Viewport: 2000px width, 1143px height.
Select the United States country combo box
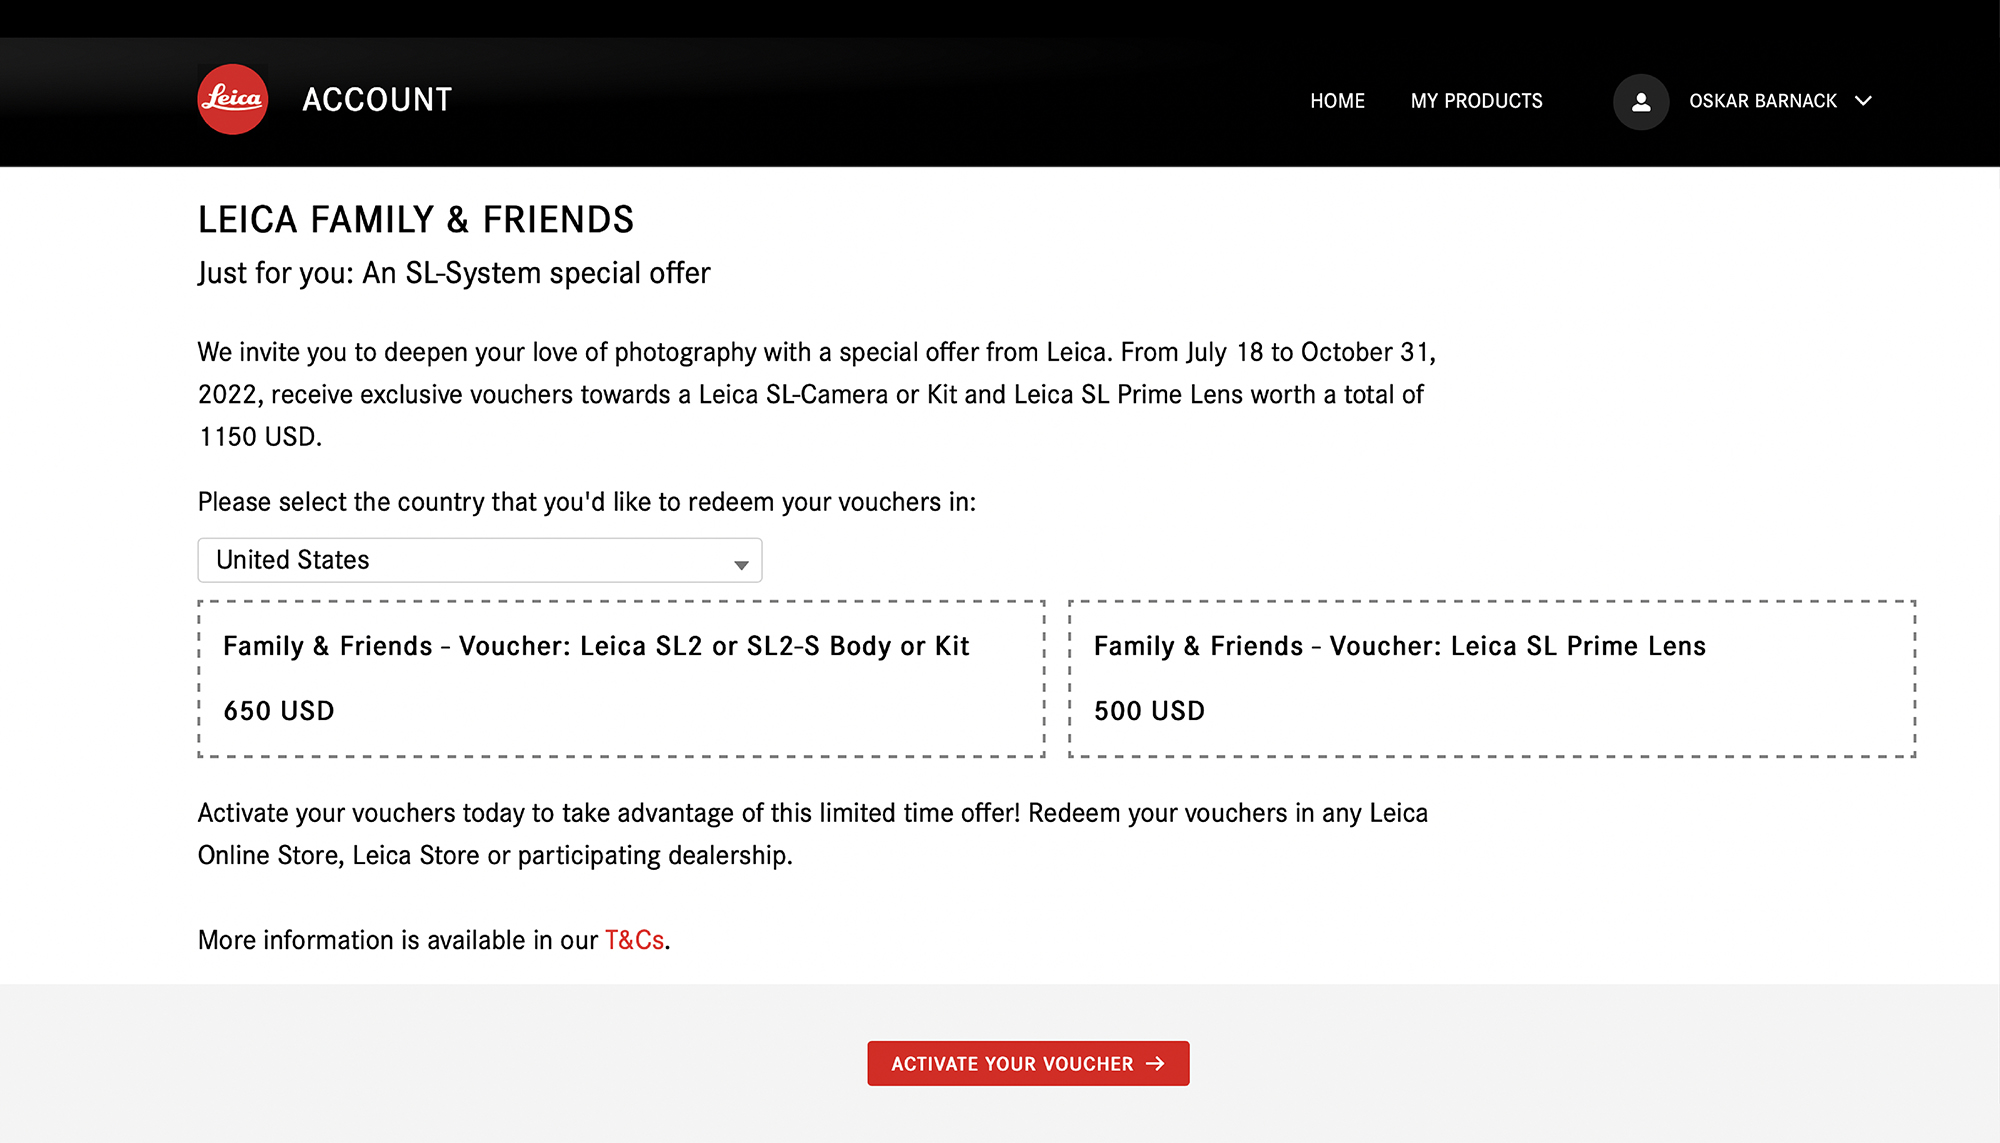point(480,560)
